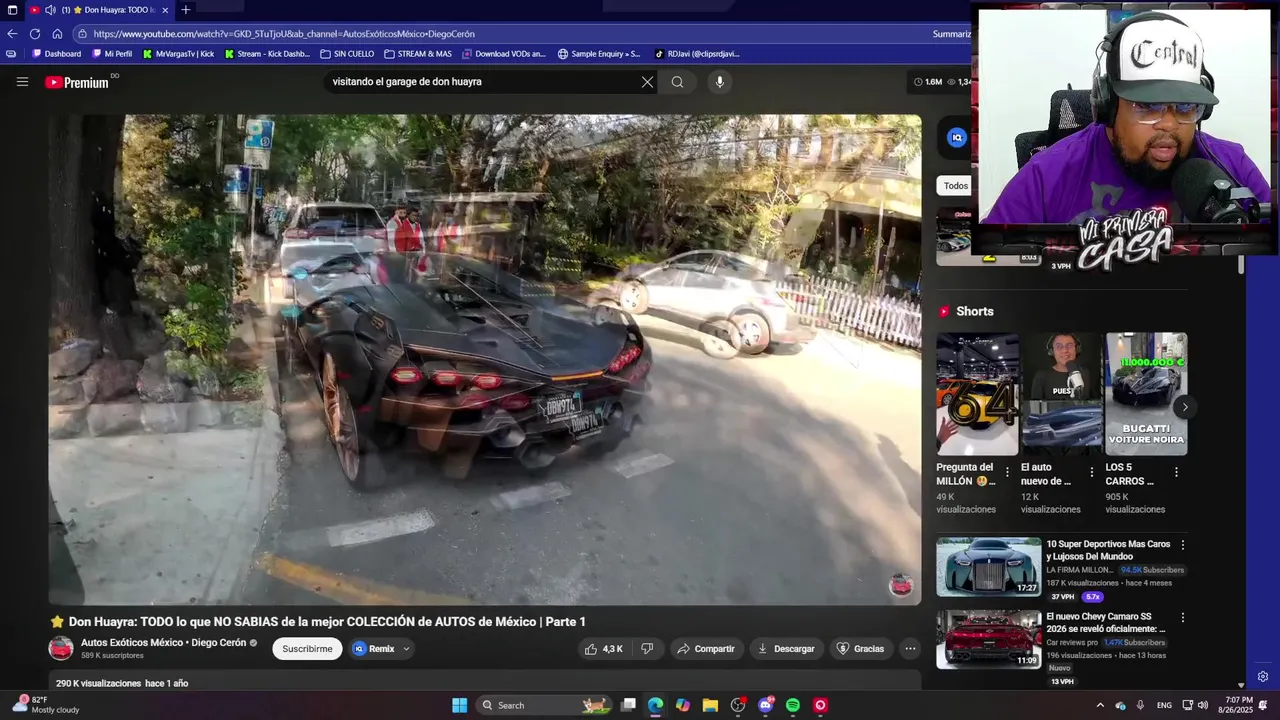Screen dimensions: 1280x720
Task: Open Discord from the taskbar
Action: click(x=766, y=705)
